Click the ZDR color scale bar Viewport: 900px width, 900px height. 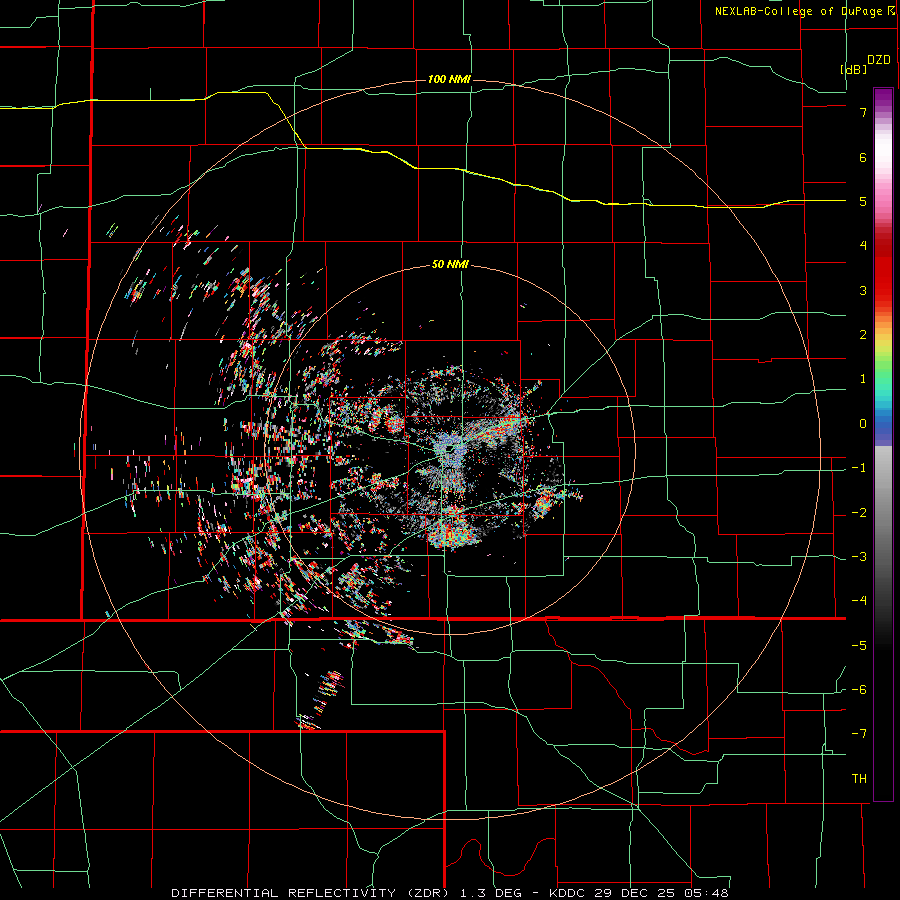883,444
